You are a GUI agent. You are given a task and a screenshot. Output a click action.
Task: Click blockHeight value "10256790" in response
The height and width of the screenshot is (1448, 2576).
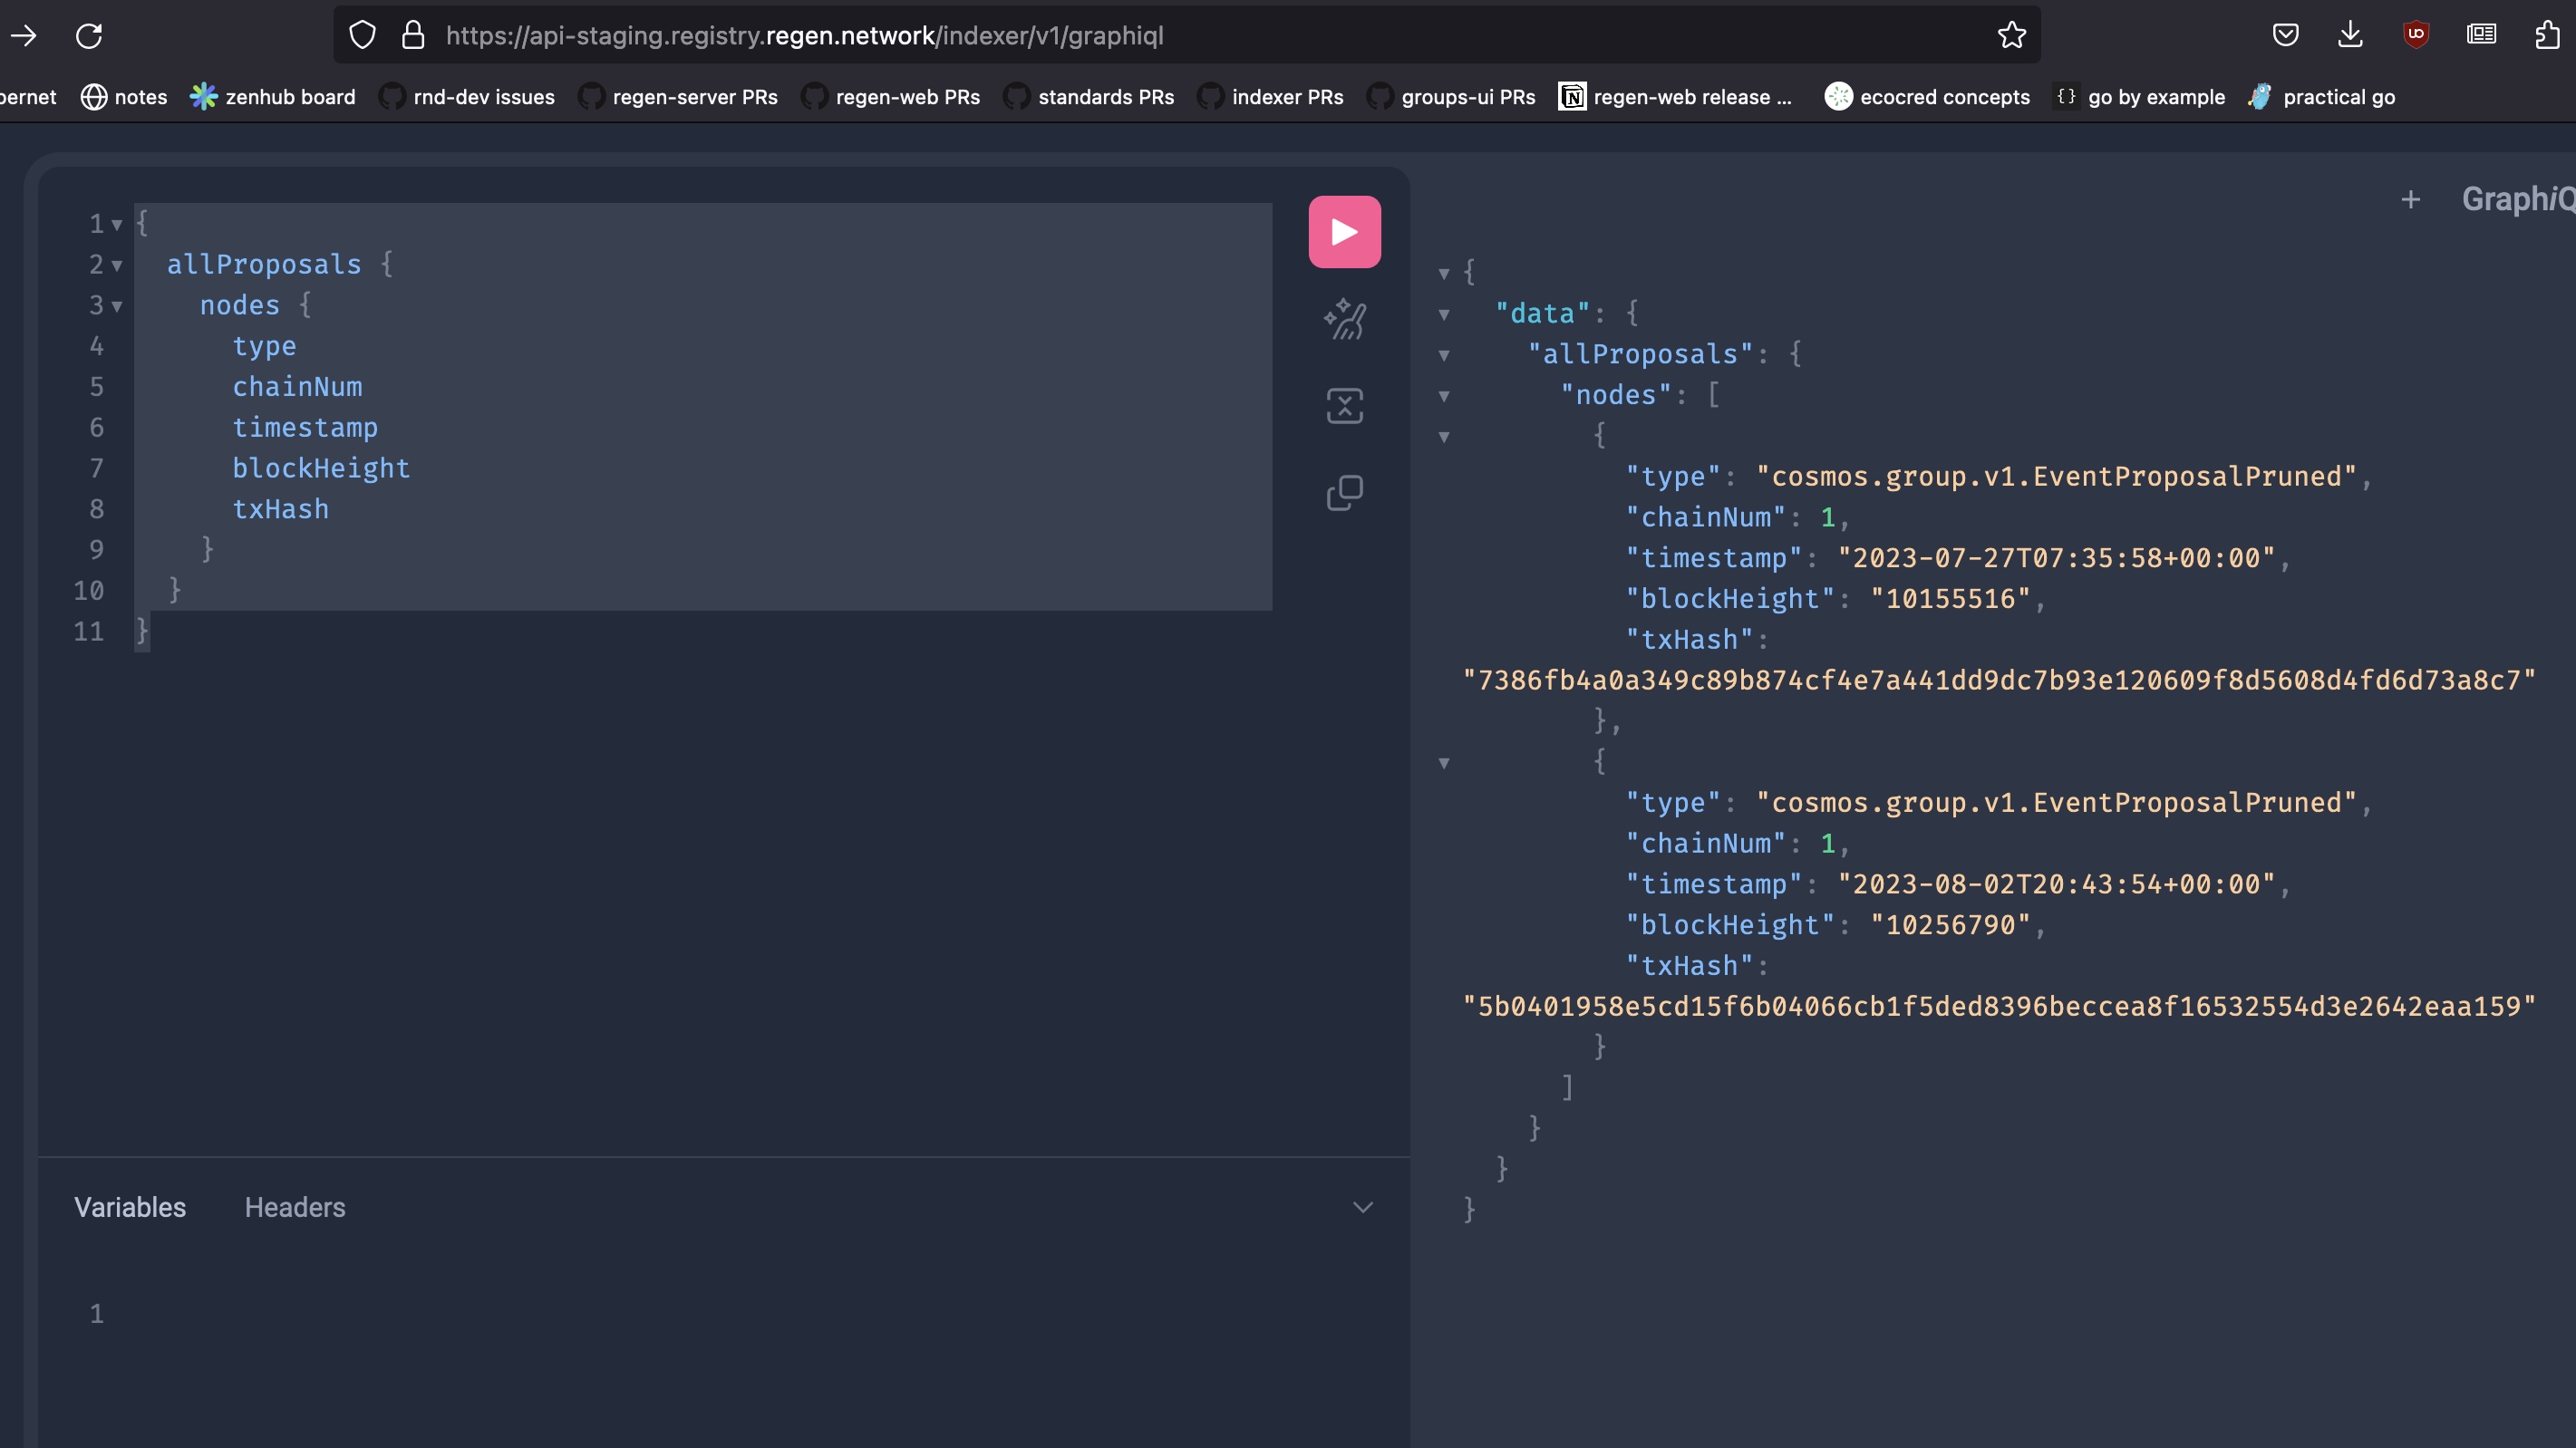1950,925
